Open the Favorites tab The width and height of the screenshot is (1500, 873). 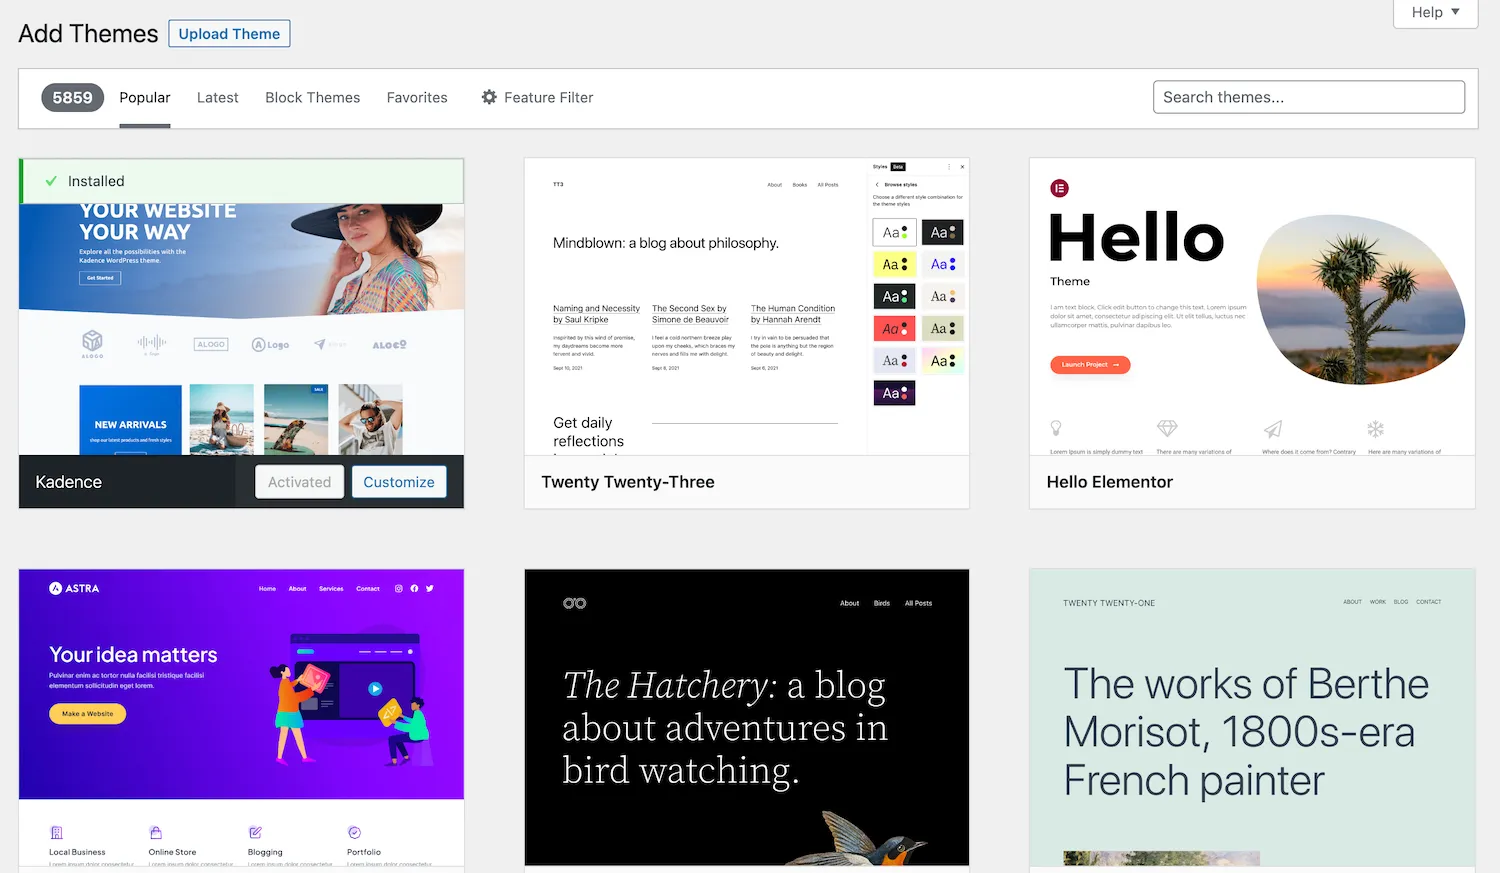pos(417,97)
